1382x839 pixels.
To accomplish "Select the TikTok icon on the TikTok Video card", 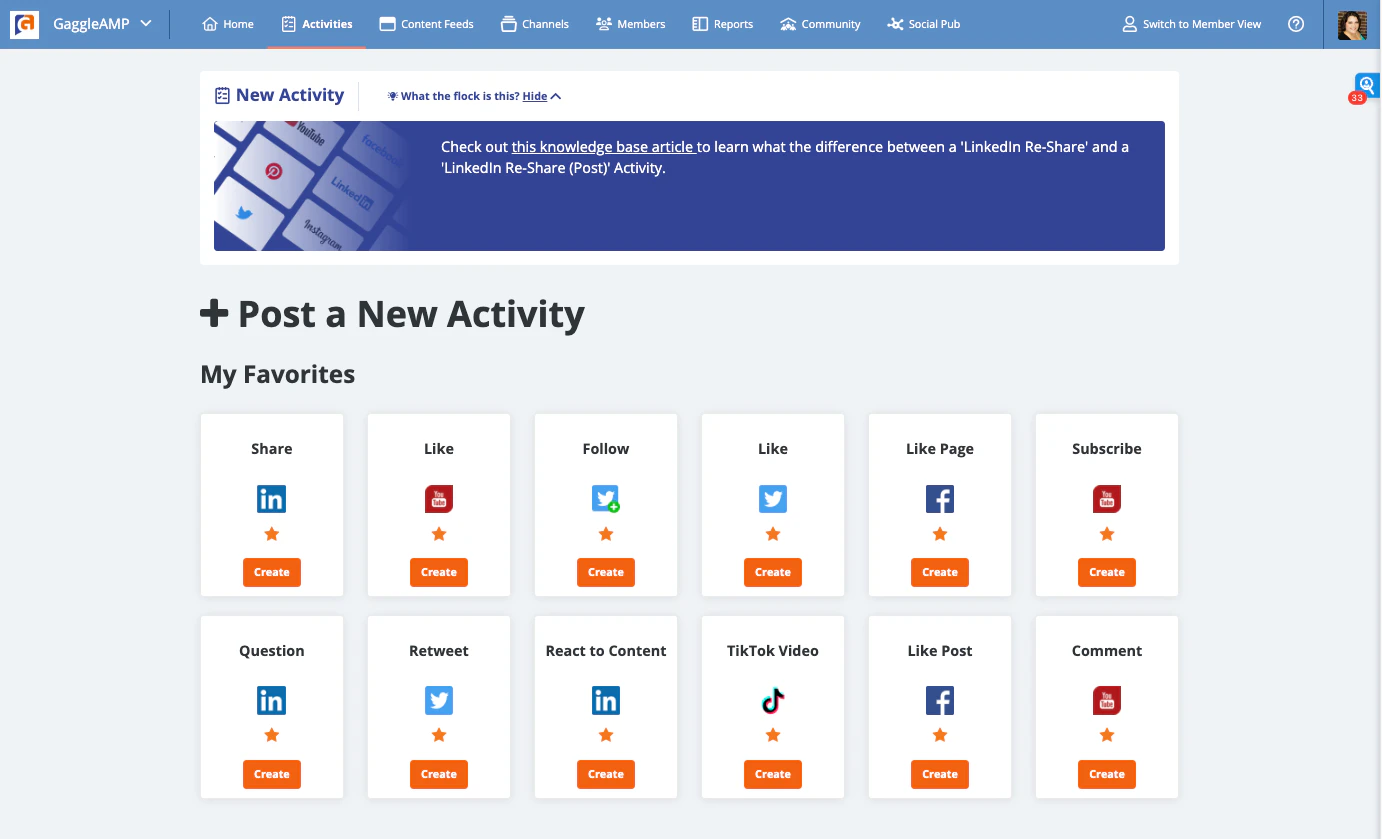I will coord(772,700).
